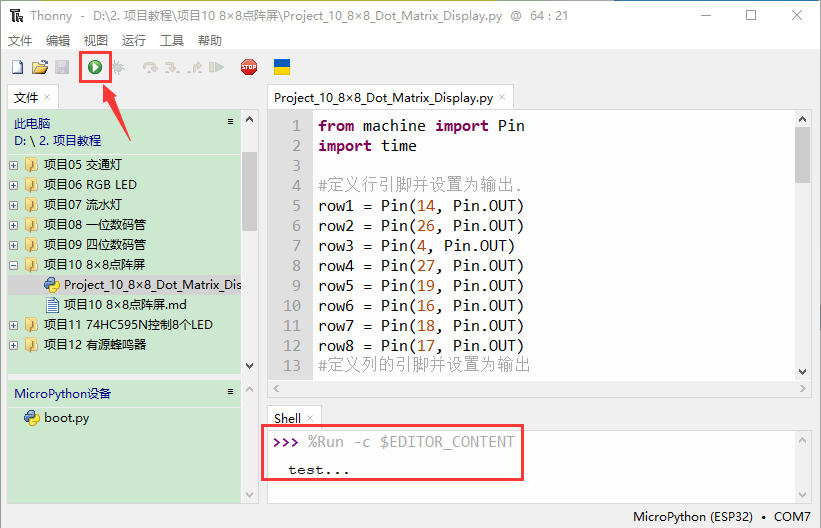Screen dimensions: 821x528
Task: Click the Ukraine flag icon in toolbar
Action: point(282,67)
